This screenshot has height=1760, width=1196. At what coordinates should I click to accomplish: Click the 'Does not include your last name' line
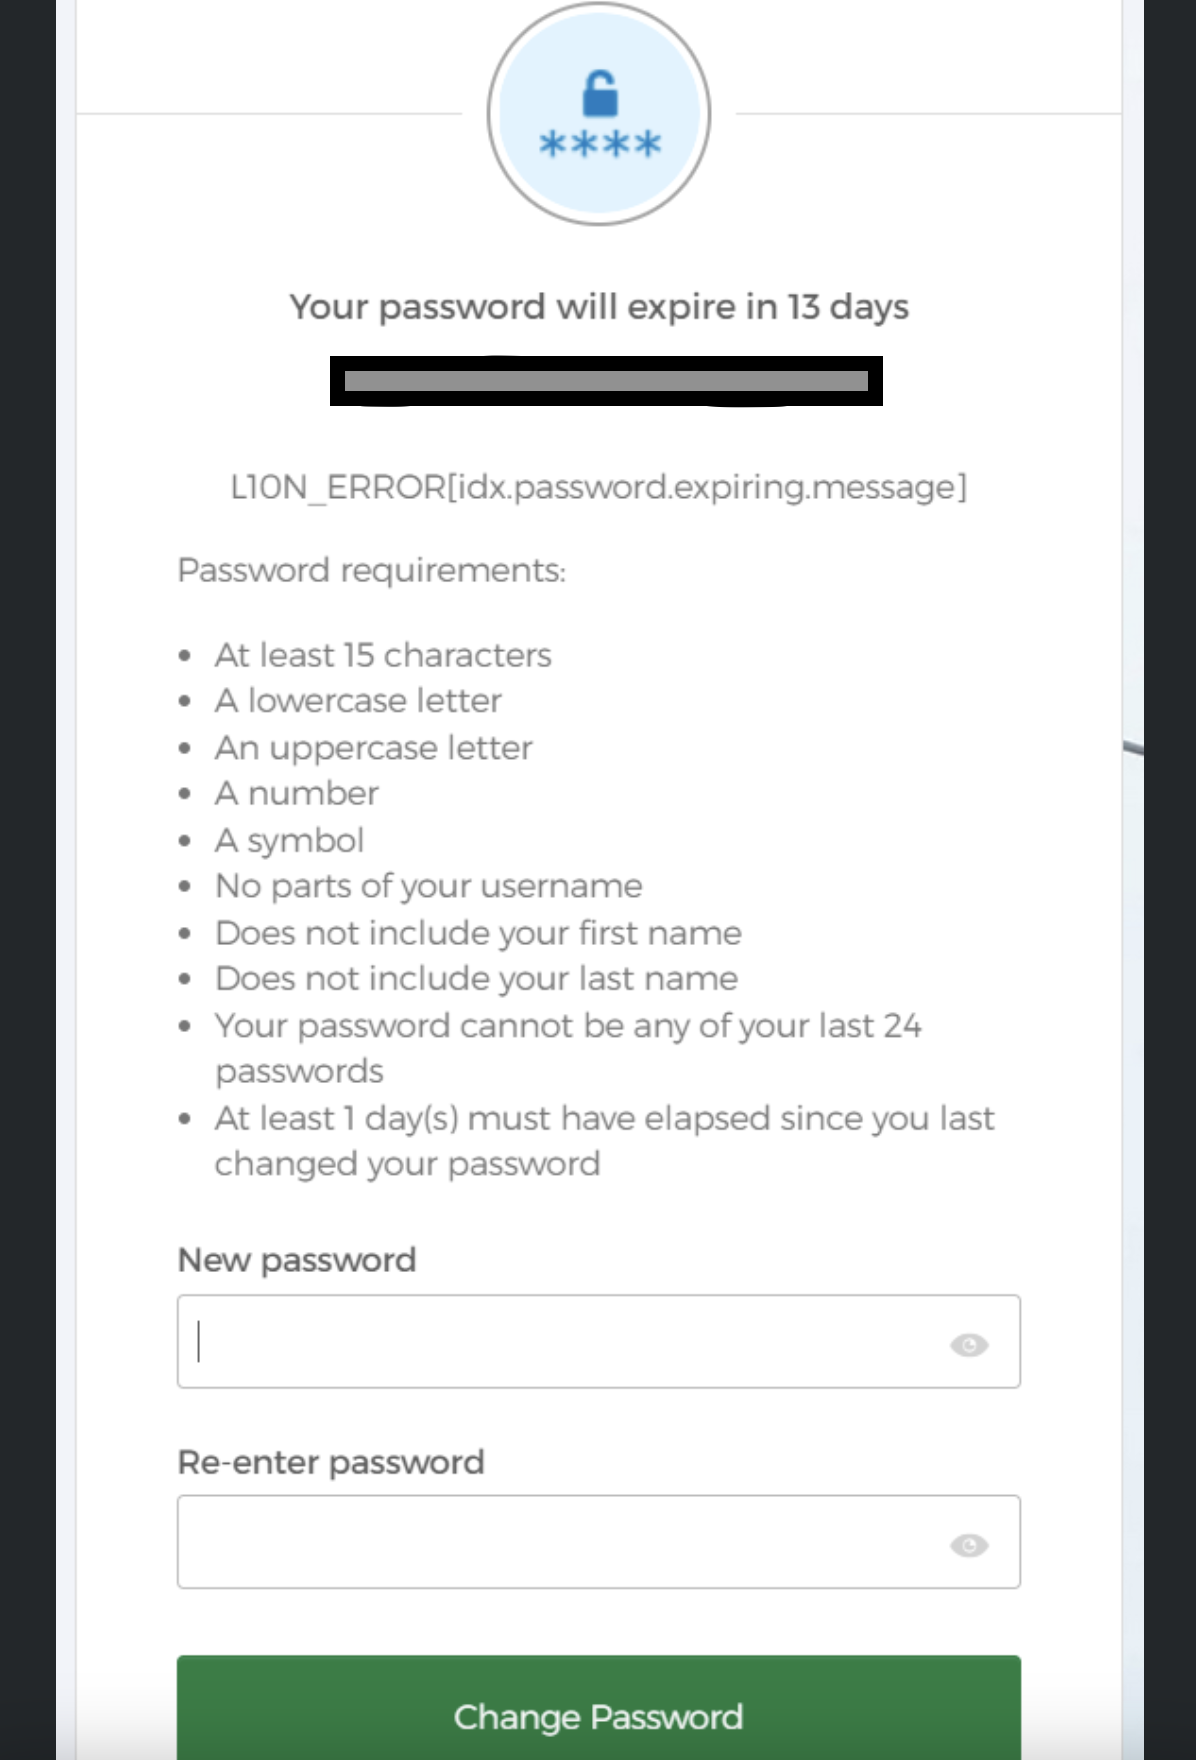pos(477,978)
